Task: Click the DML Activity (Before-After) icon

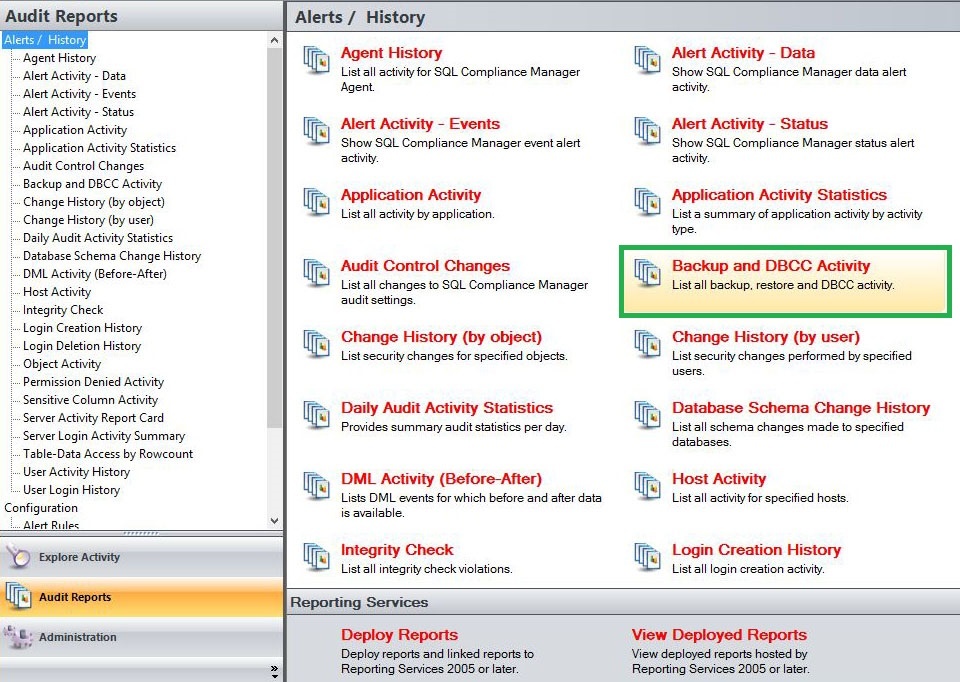Action: (x=317, y=486)
